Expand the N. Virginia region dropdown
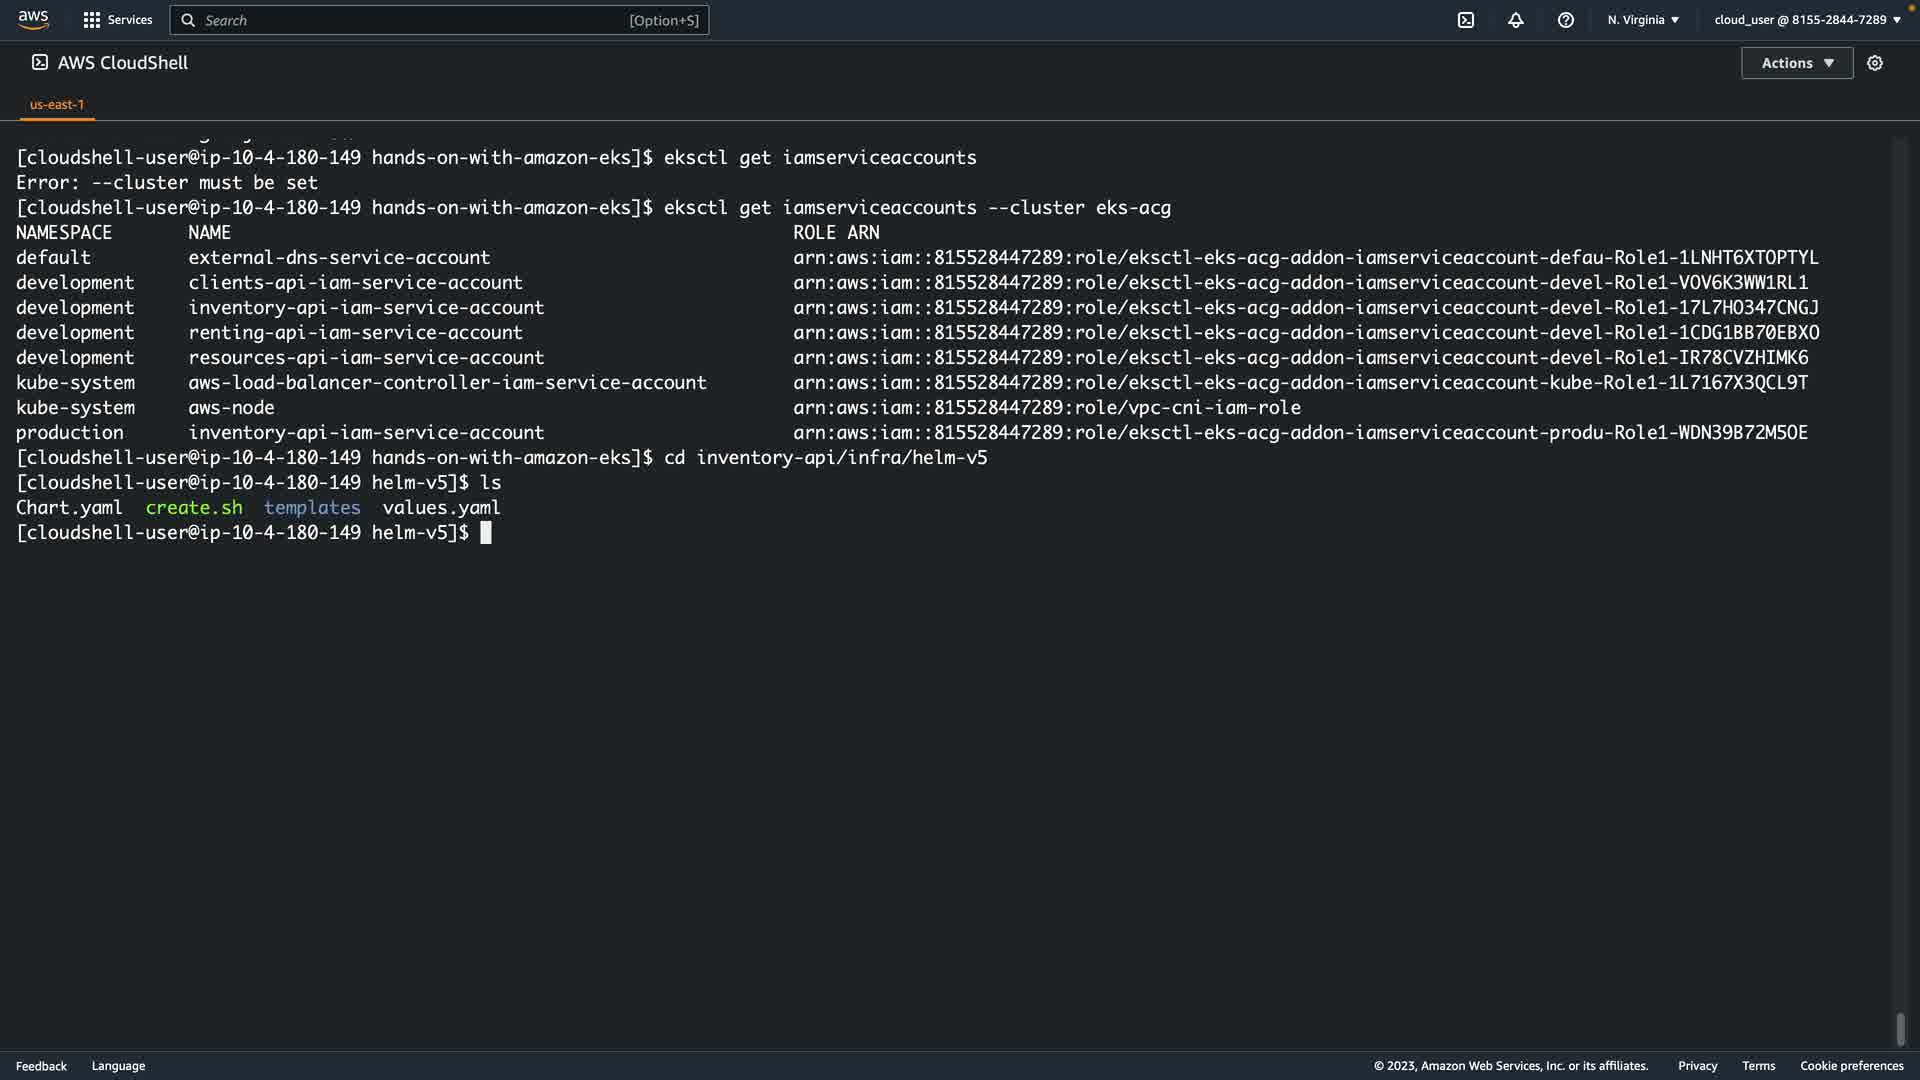 [x=1643, y=20]
